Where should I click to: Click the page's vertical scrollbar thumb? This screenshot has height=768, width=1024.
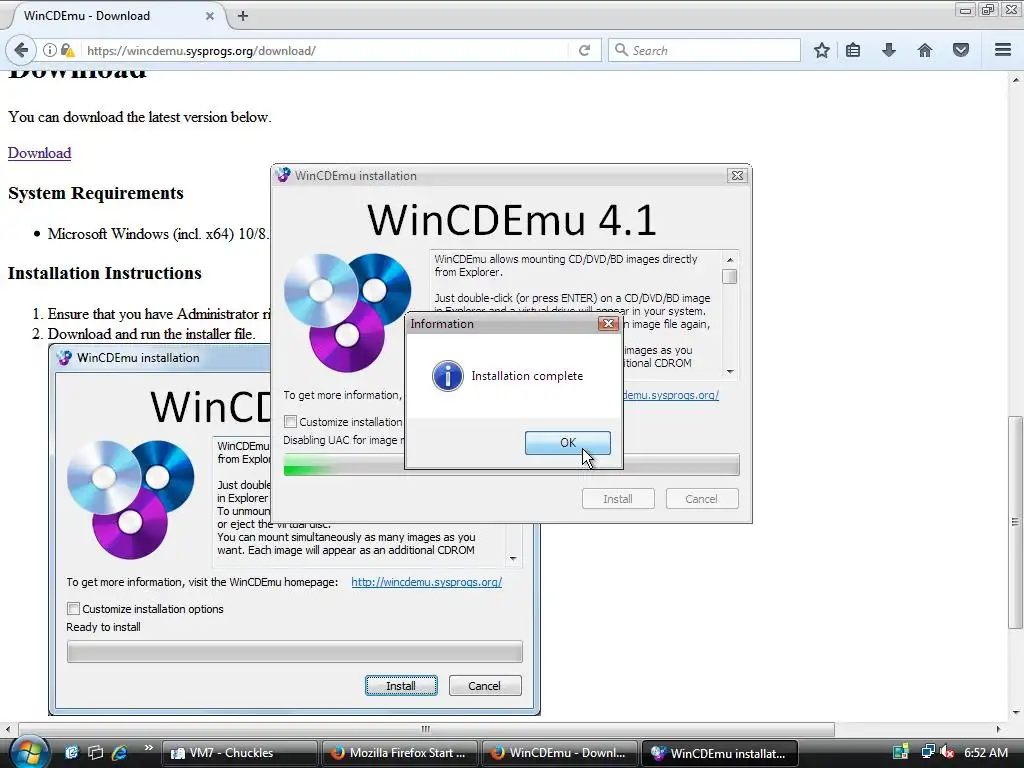(x=1015, y=522)
